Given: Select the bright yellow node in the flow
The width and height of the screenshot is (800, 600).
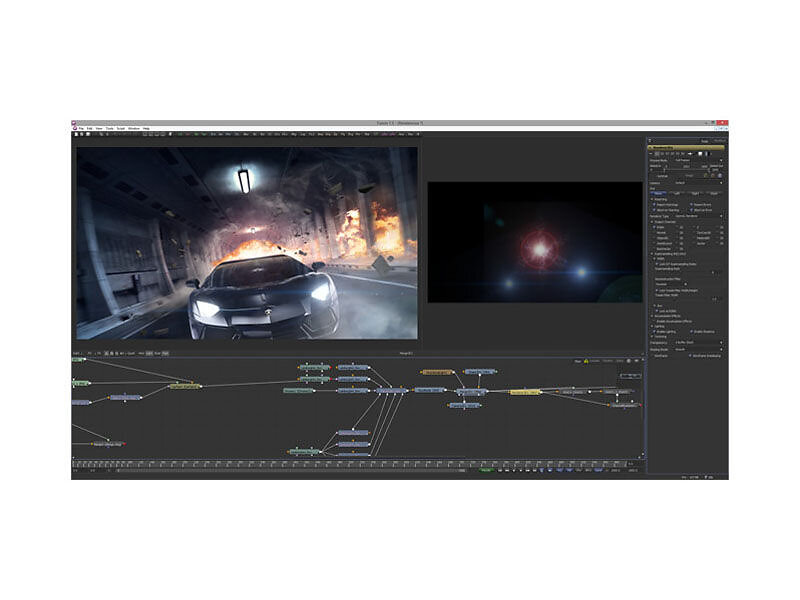Looking at the screenshot, I should point(525,392).
